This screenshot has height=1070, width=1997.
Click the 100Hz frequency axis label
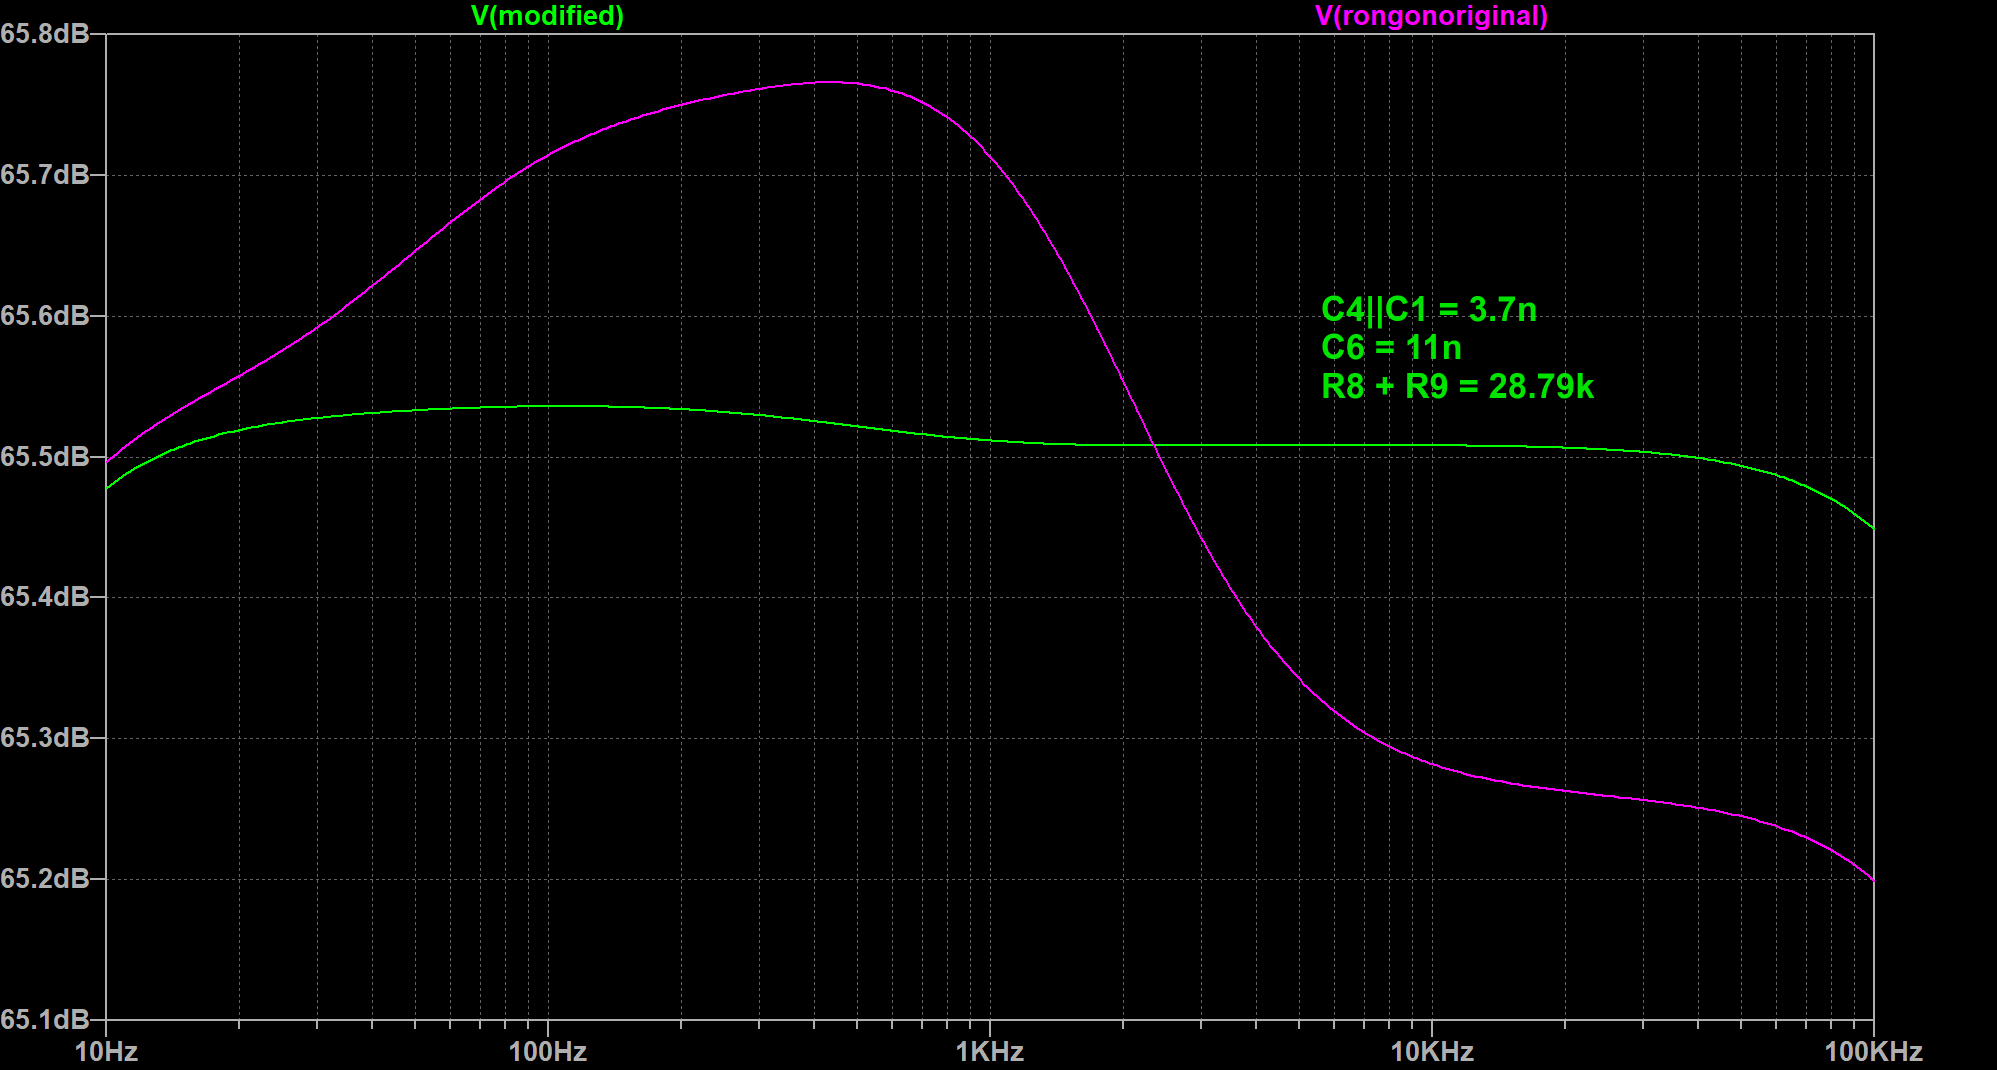pyautogui.click(x=548, y=1052)
